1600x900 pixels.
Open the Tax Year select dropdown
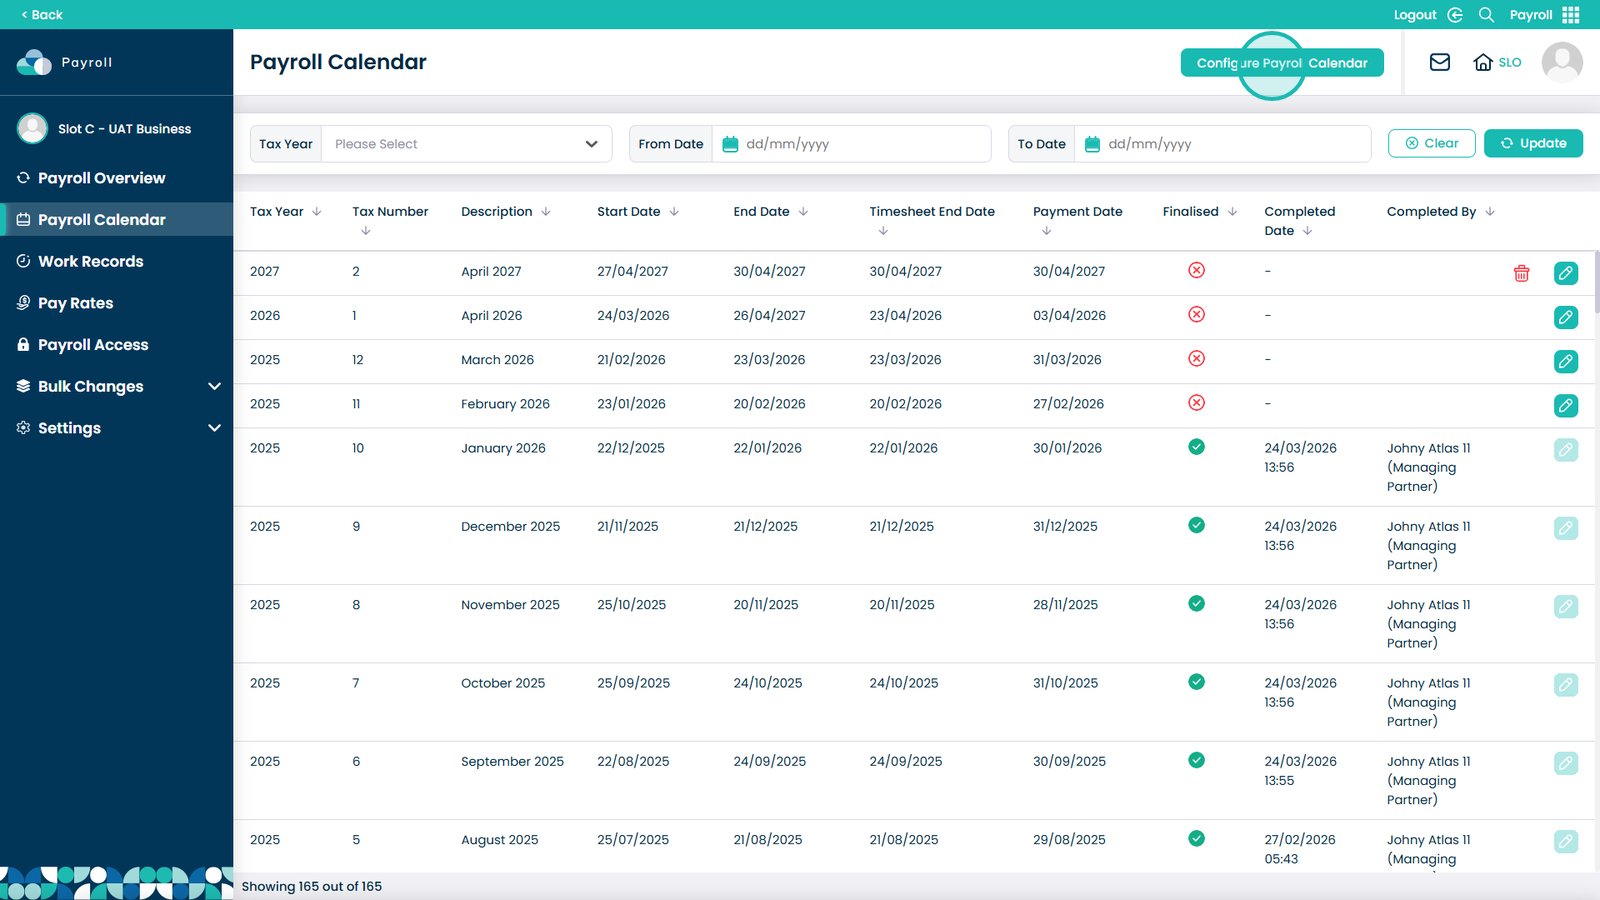[466, 144]
